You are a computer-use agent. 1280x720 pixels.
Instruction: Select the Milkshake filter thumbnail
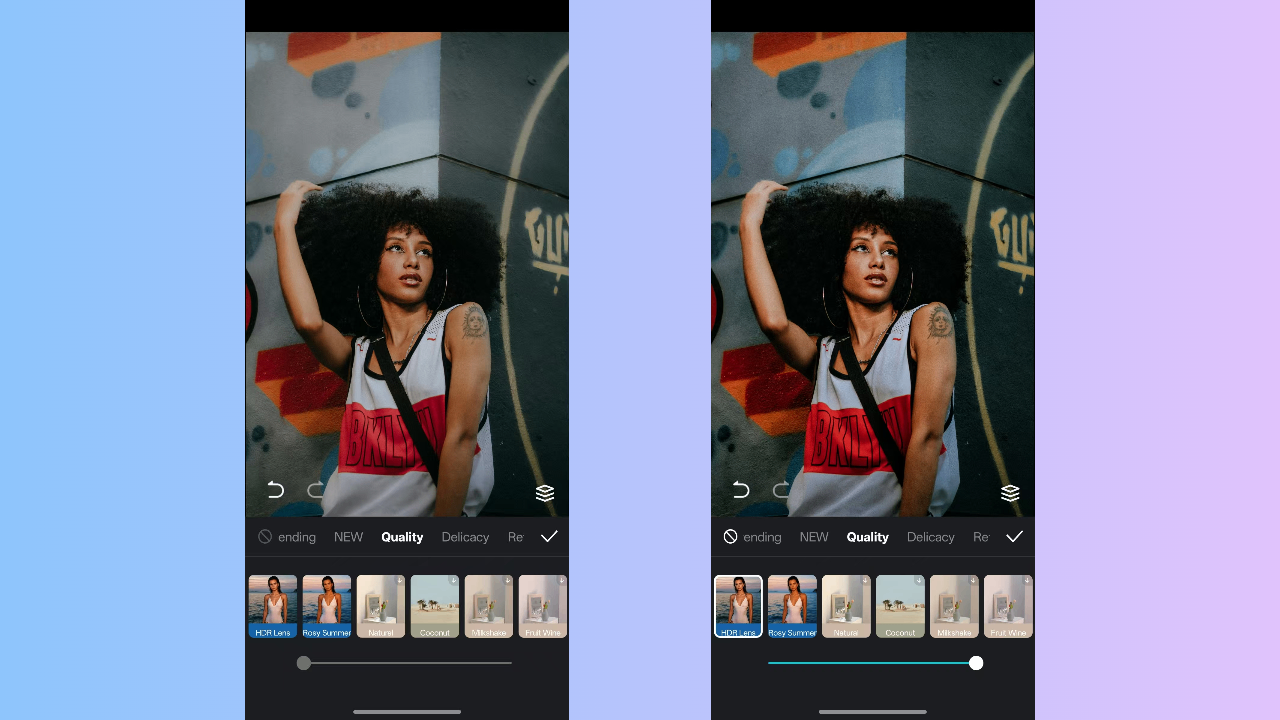coord(488,606)
